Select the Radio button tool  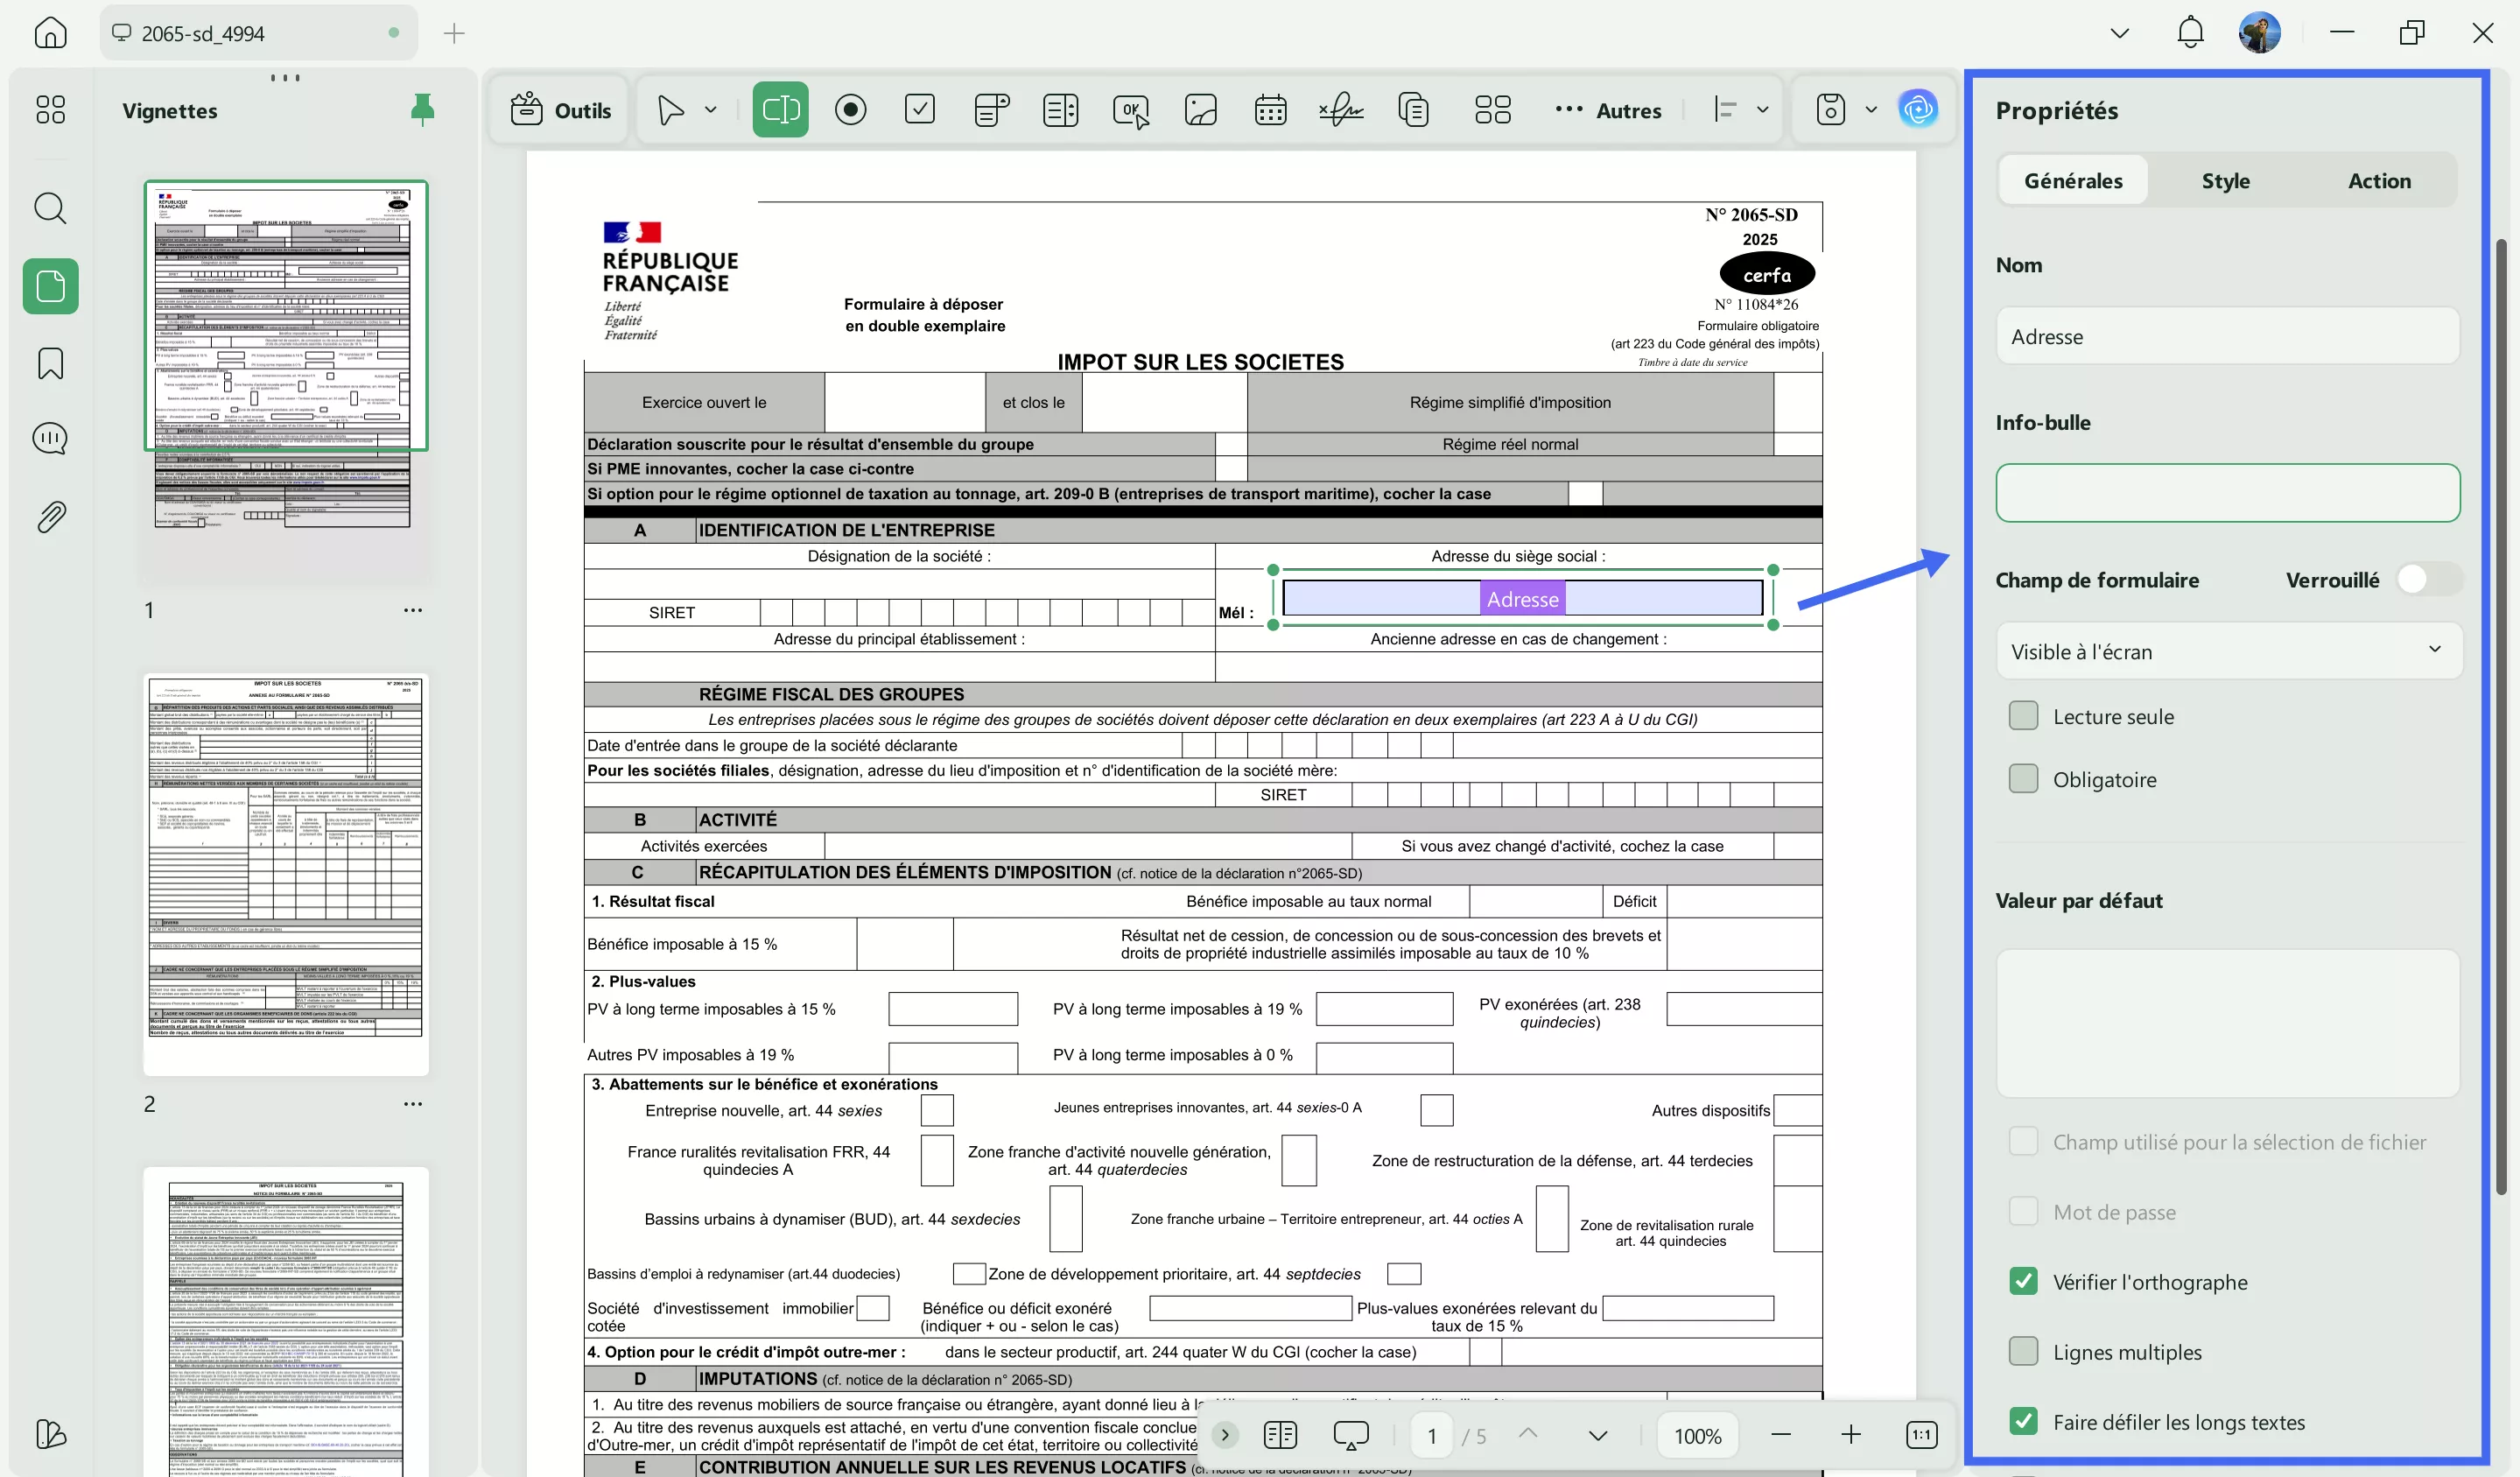coord(850,109)
